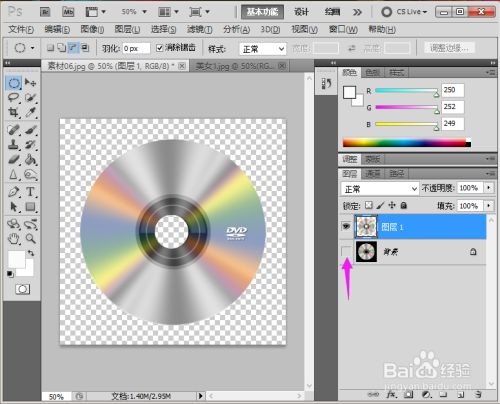Open the 图像 Image menu

tap(92, 29)
